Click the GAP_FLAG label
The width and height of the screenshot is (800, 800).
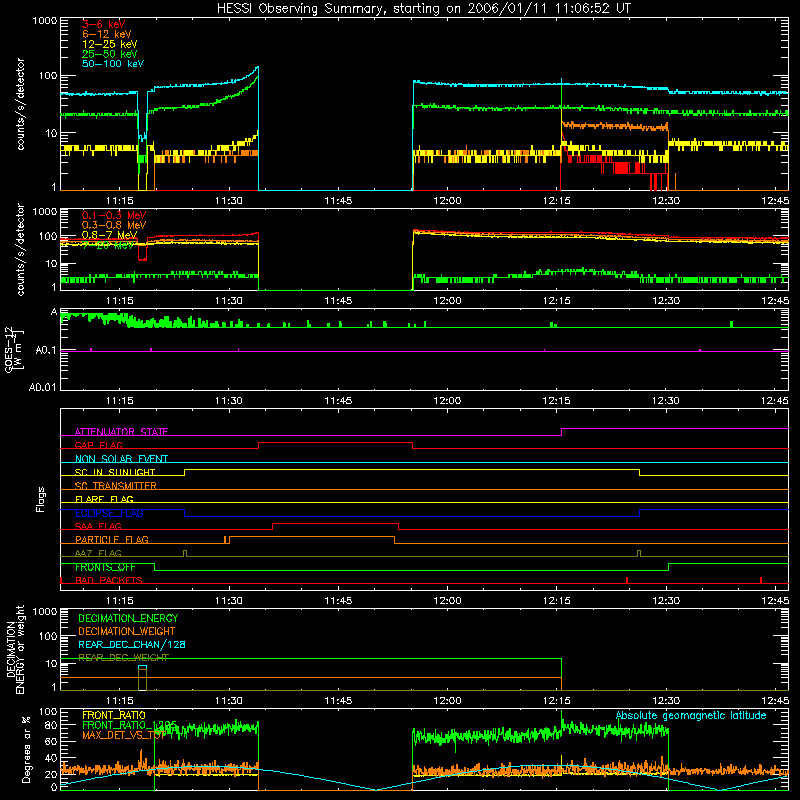click(98, 445)
